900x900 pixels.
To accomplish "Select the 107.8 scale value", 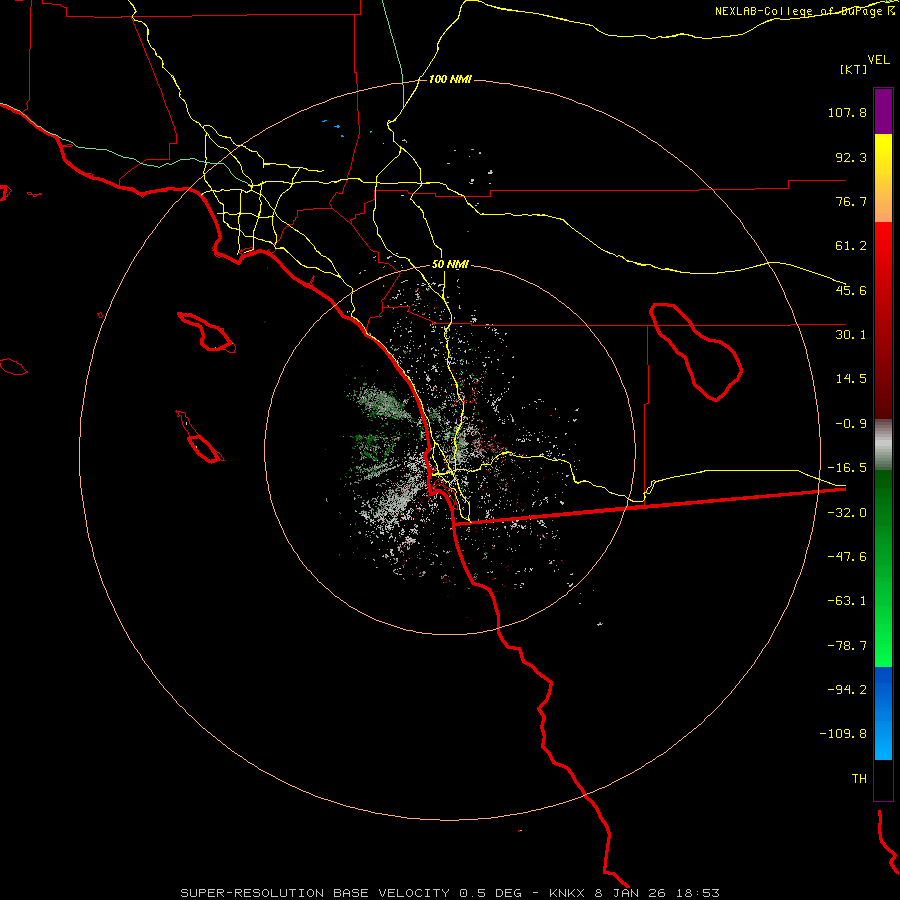I will [847, 112].
